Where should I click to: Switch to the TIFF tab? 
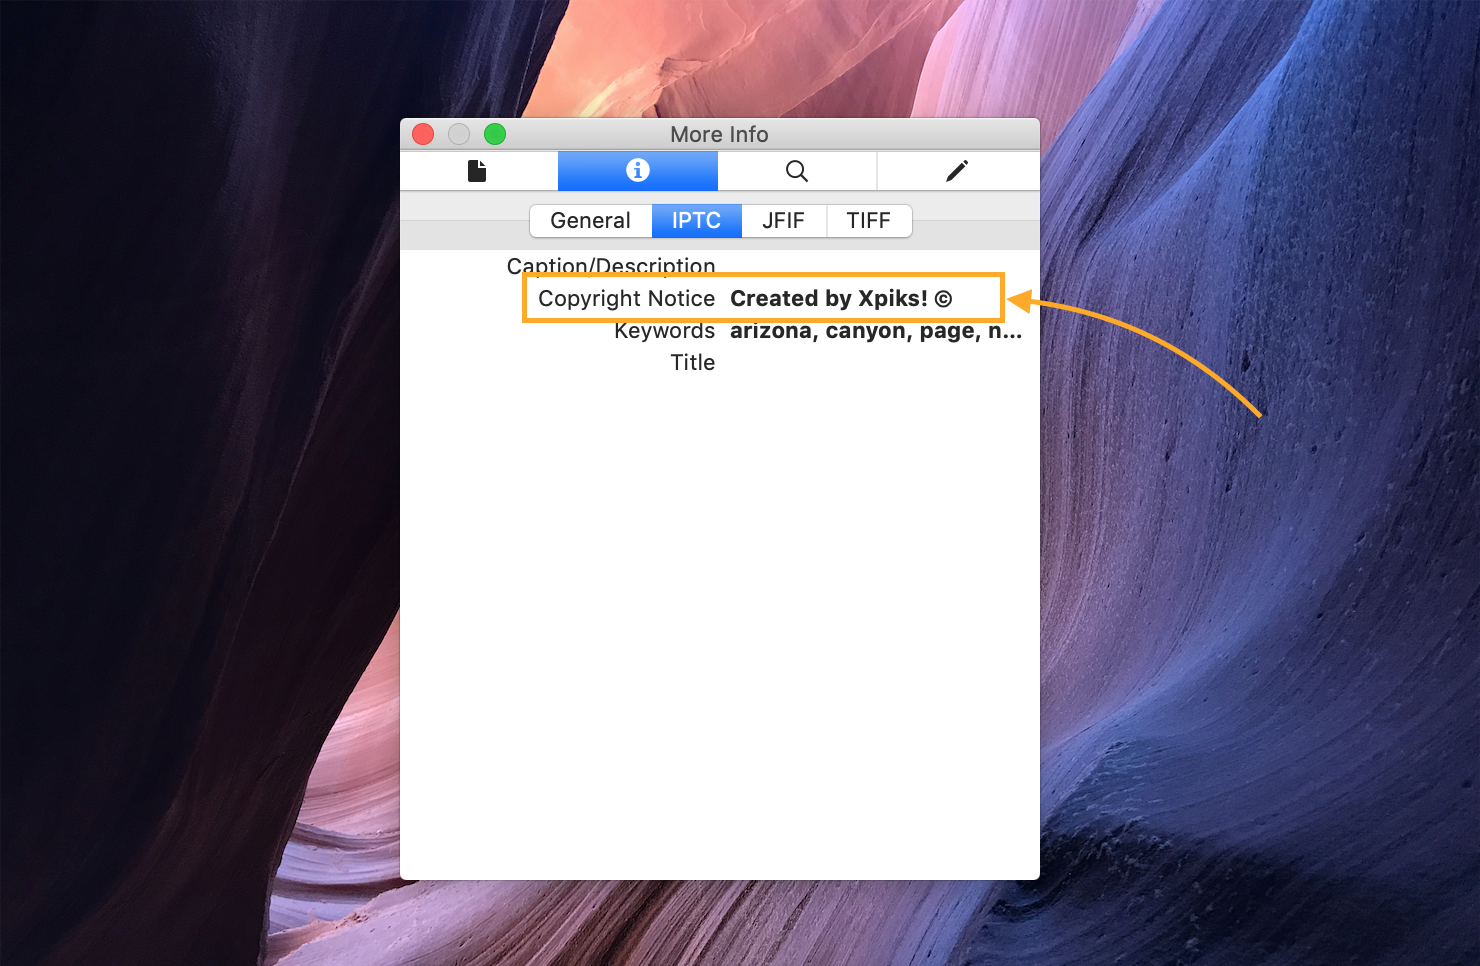pos(868,221)
